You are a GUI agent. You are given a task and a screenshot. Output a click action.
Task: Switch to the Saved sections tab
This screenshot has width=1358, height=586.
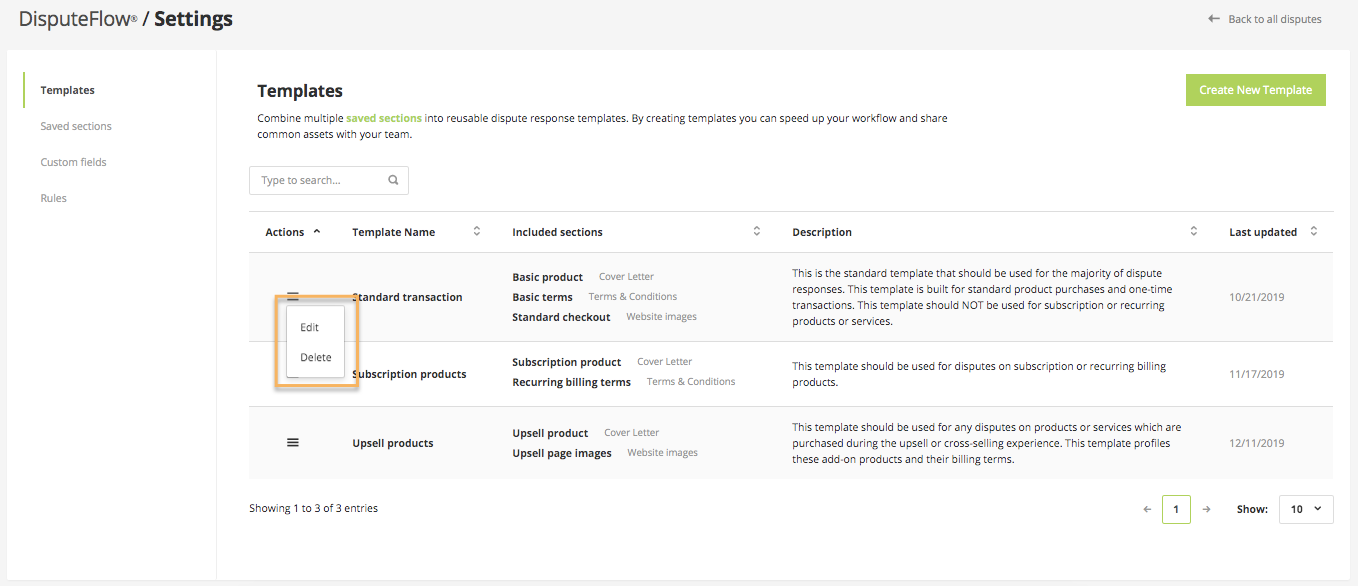click(76, 126)
